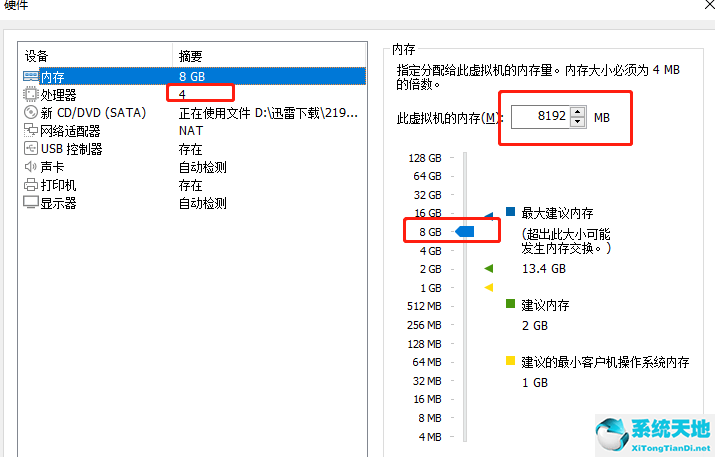Click the 摘要 column header

click(191, 56)
